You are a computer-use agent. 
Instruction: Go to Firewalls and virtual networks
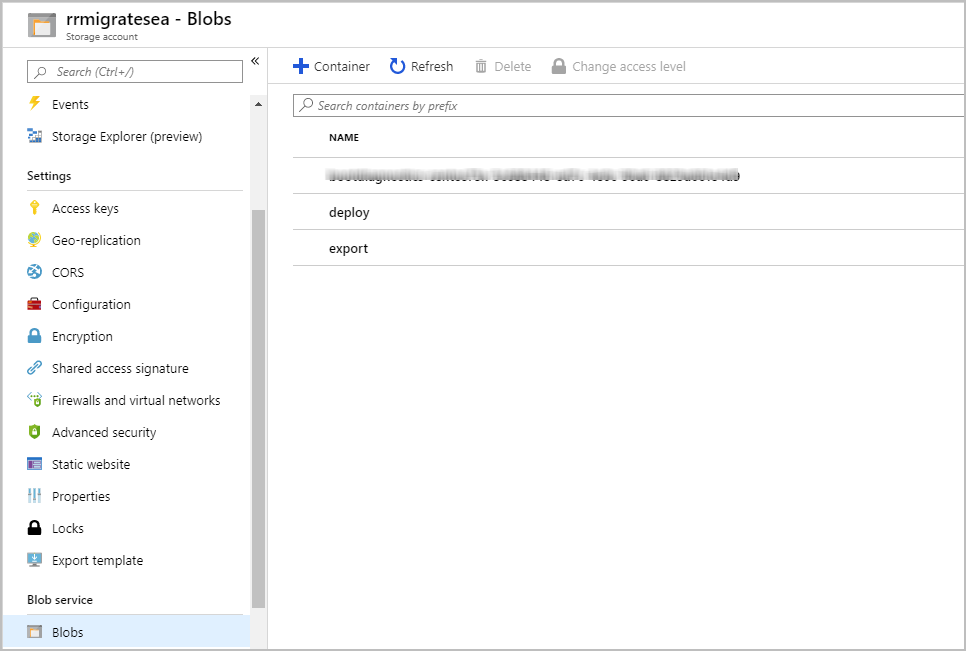coord(136,400)
